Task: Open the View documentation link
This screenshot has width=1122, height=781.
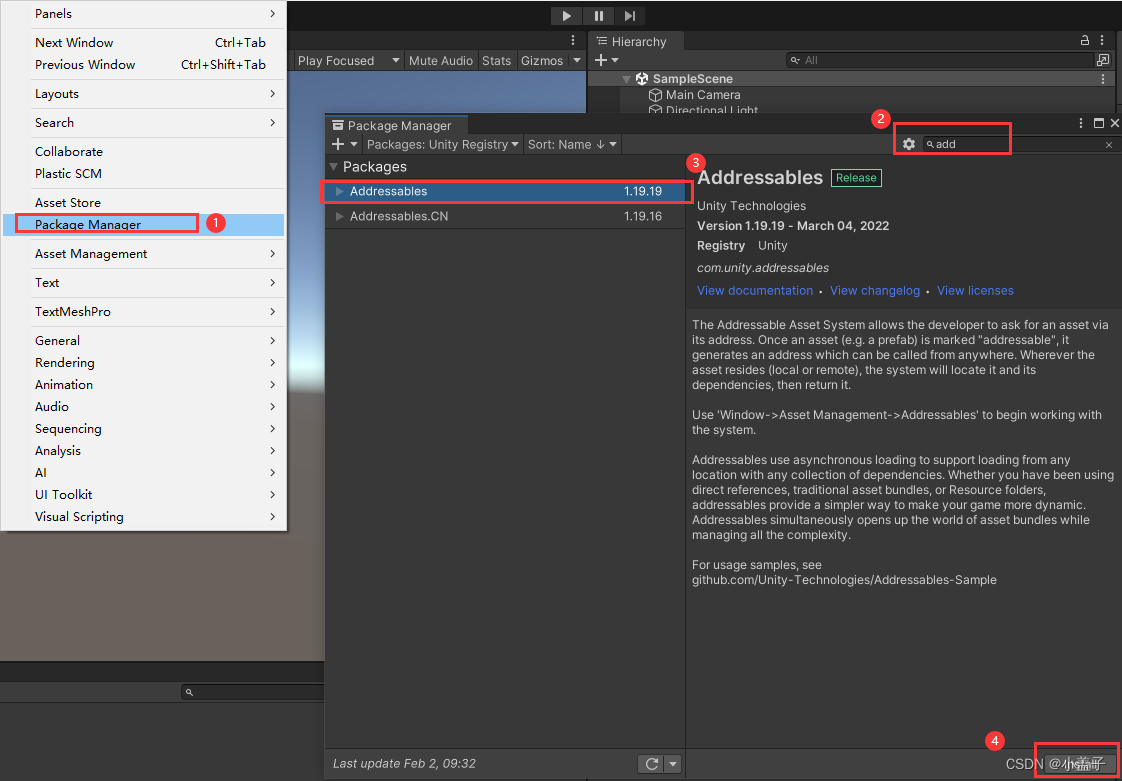Action: (x=755, y=291)
